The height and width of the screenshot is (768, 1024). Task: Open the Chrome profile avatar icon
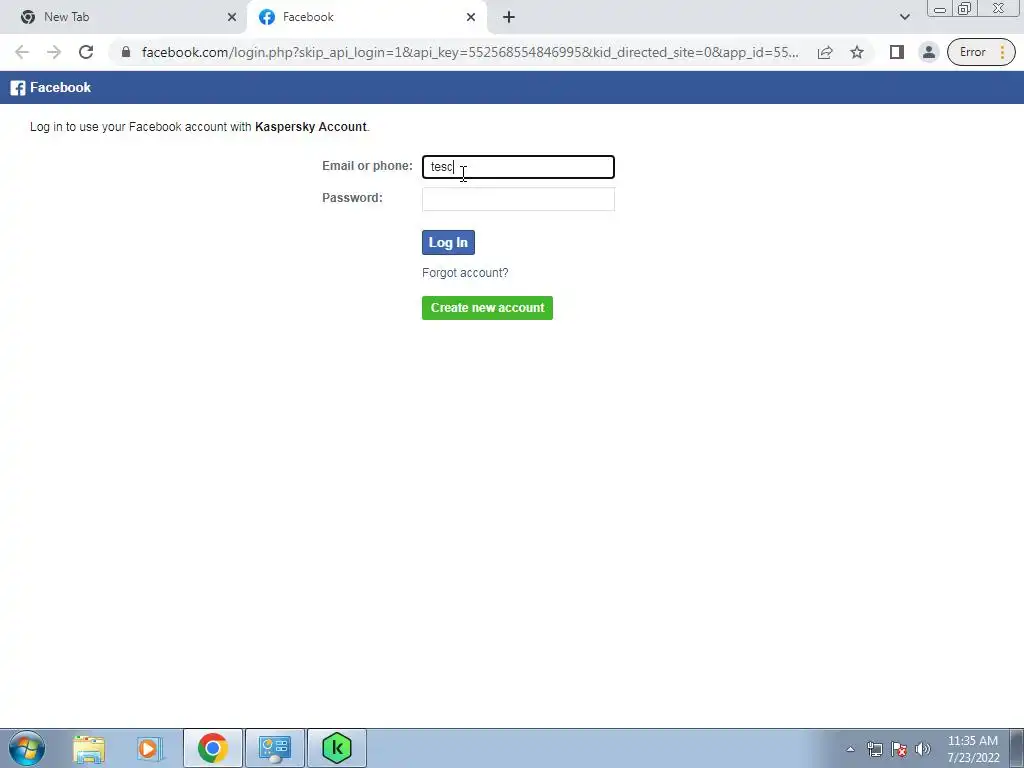pos(928,52)
